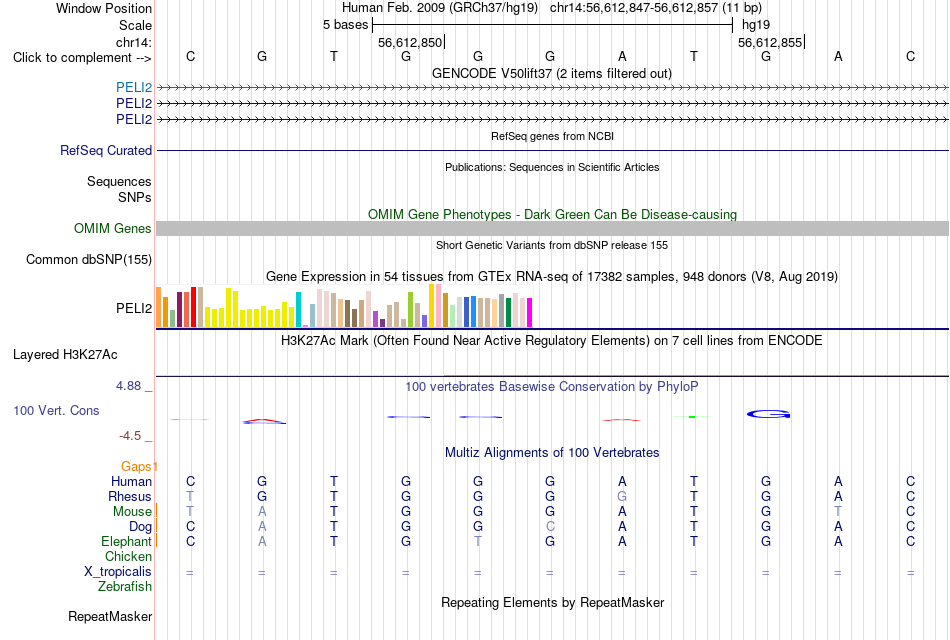Click the chr14:56,612,847-56,612,857 position text
950x640 pixels.
pos(634,8)
